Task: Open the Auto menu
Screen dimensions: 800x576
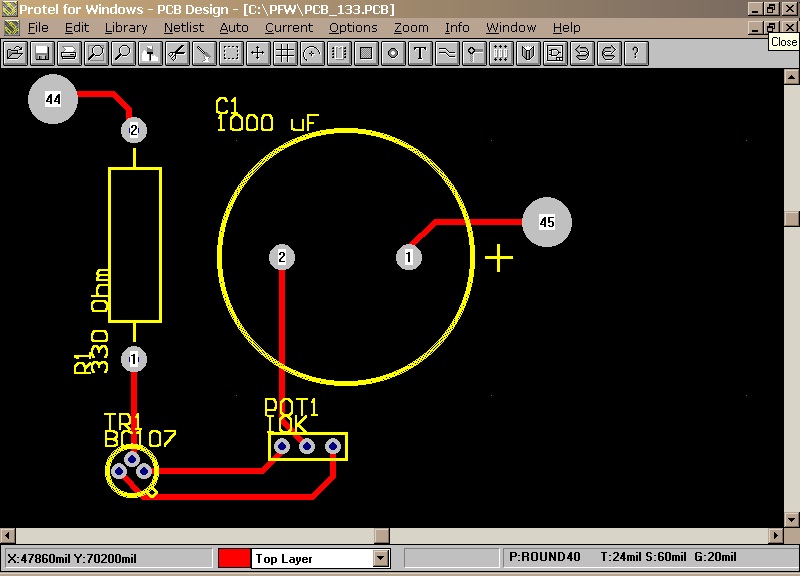Action: click(234, 27)
